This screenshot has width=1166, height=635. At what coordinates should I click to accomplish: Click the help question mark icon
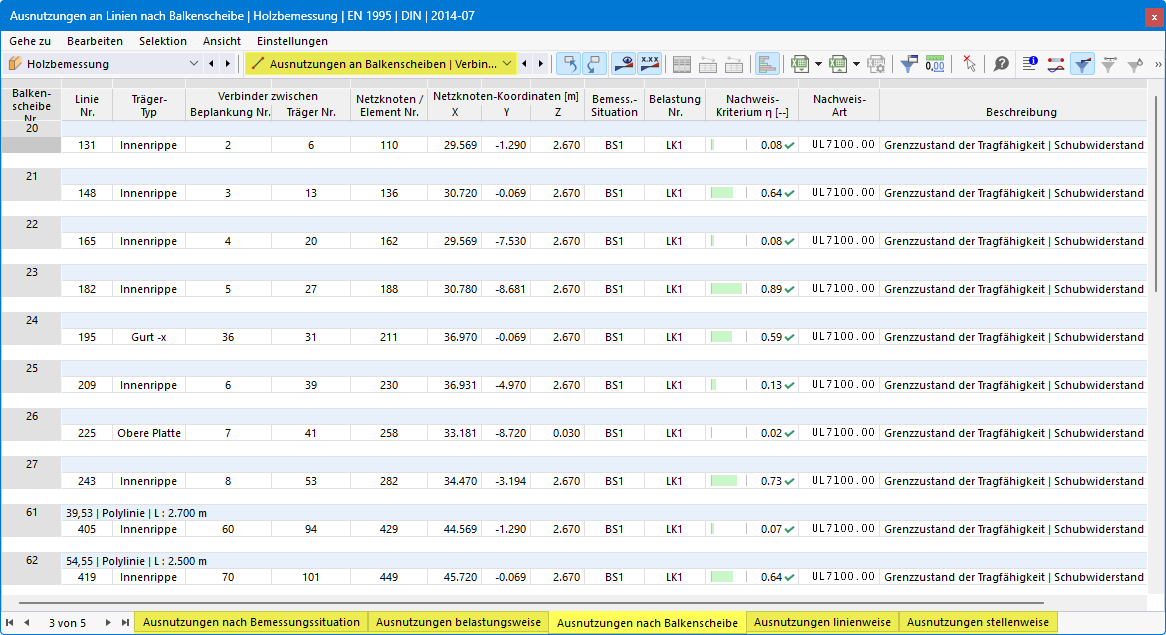pos(1001,64)
